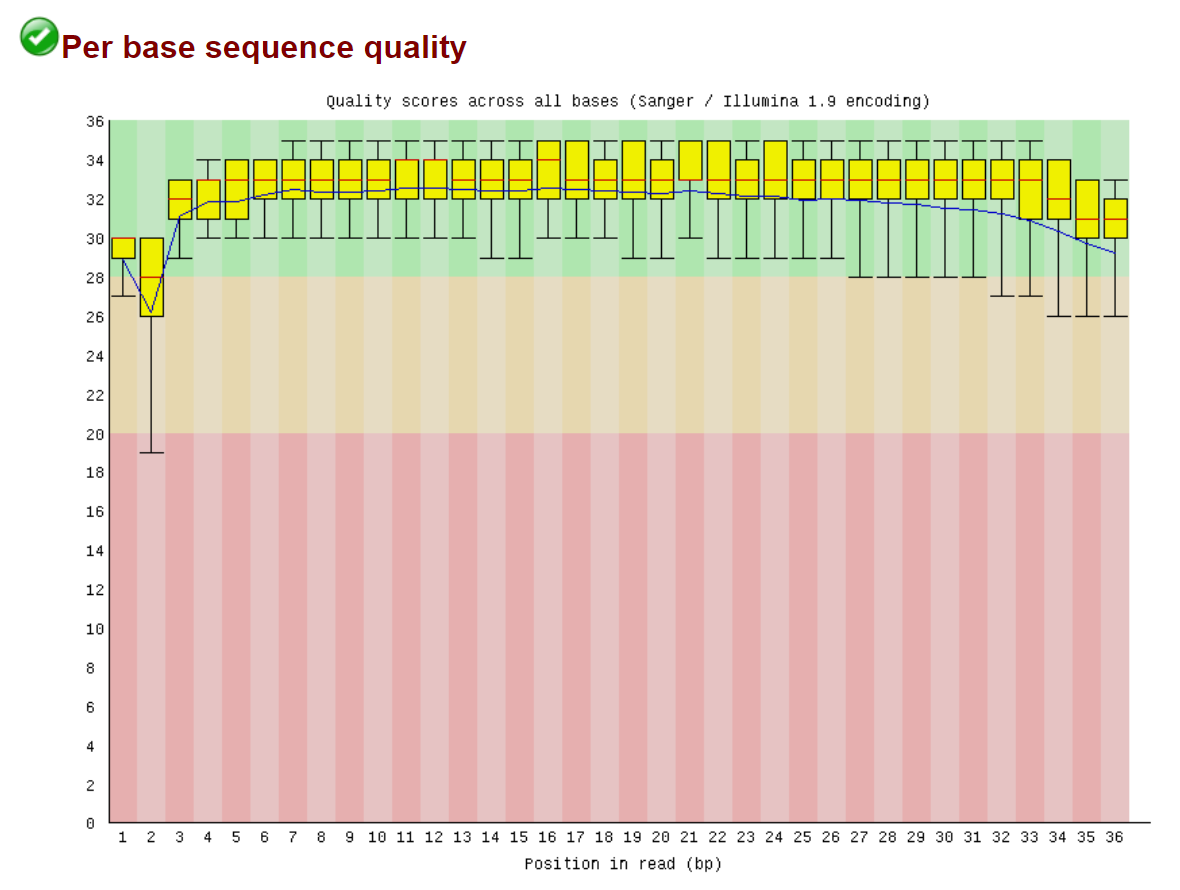The image size is (1180, 890).
Task: Click the x-axis position label 30
Action: coord(944,837)
